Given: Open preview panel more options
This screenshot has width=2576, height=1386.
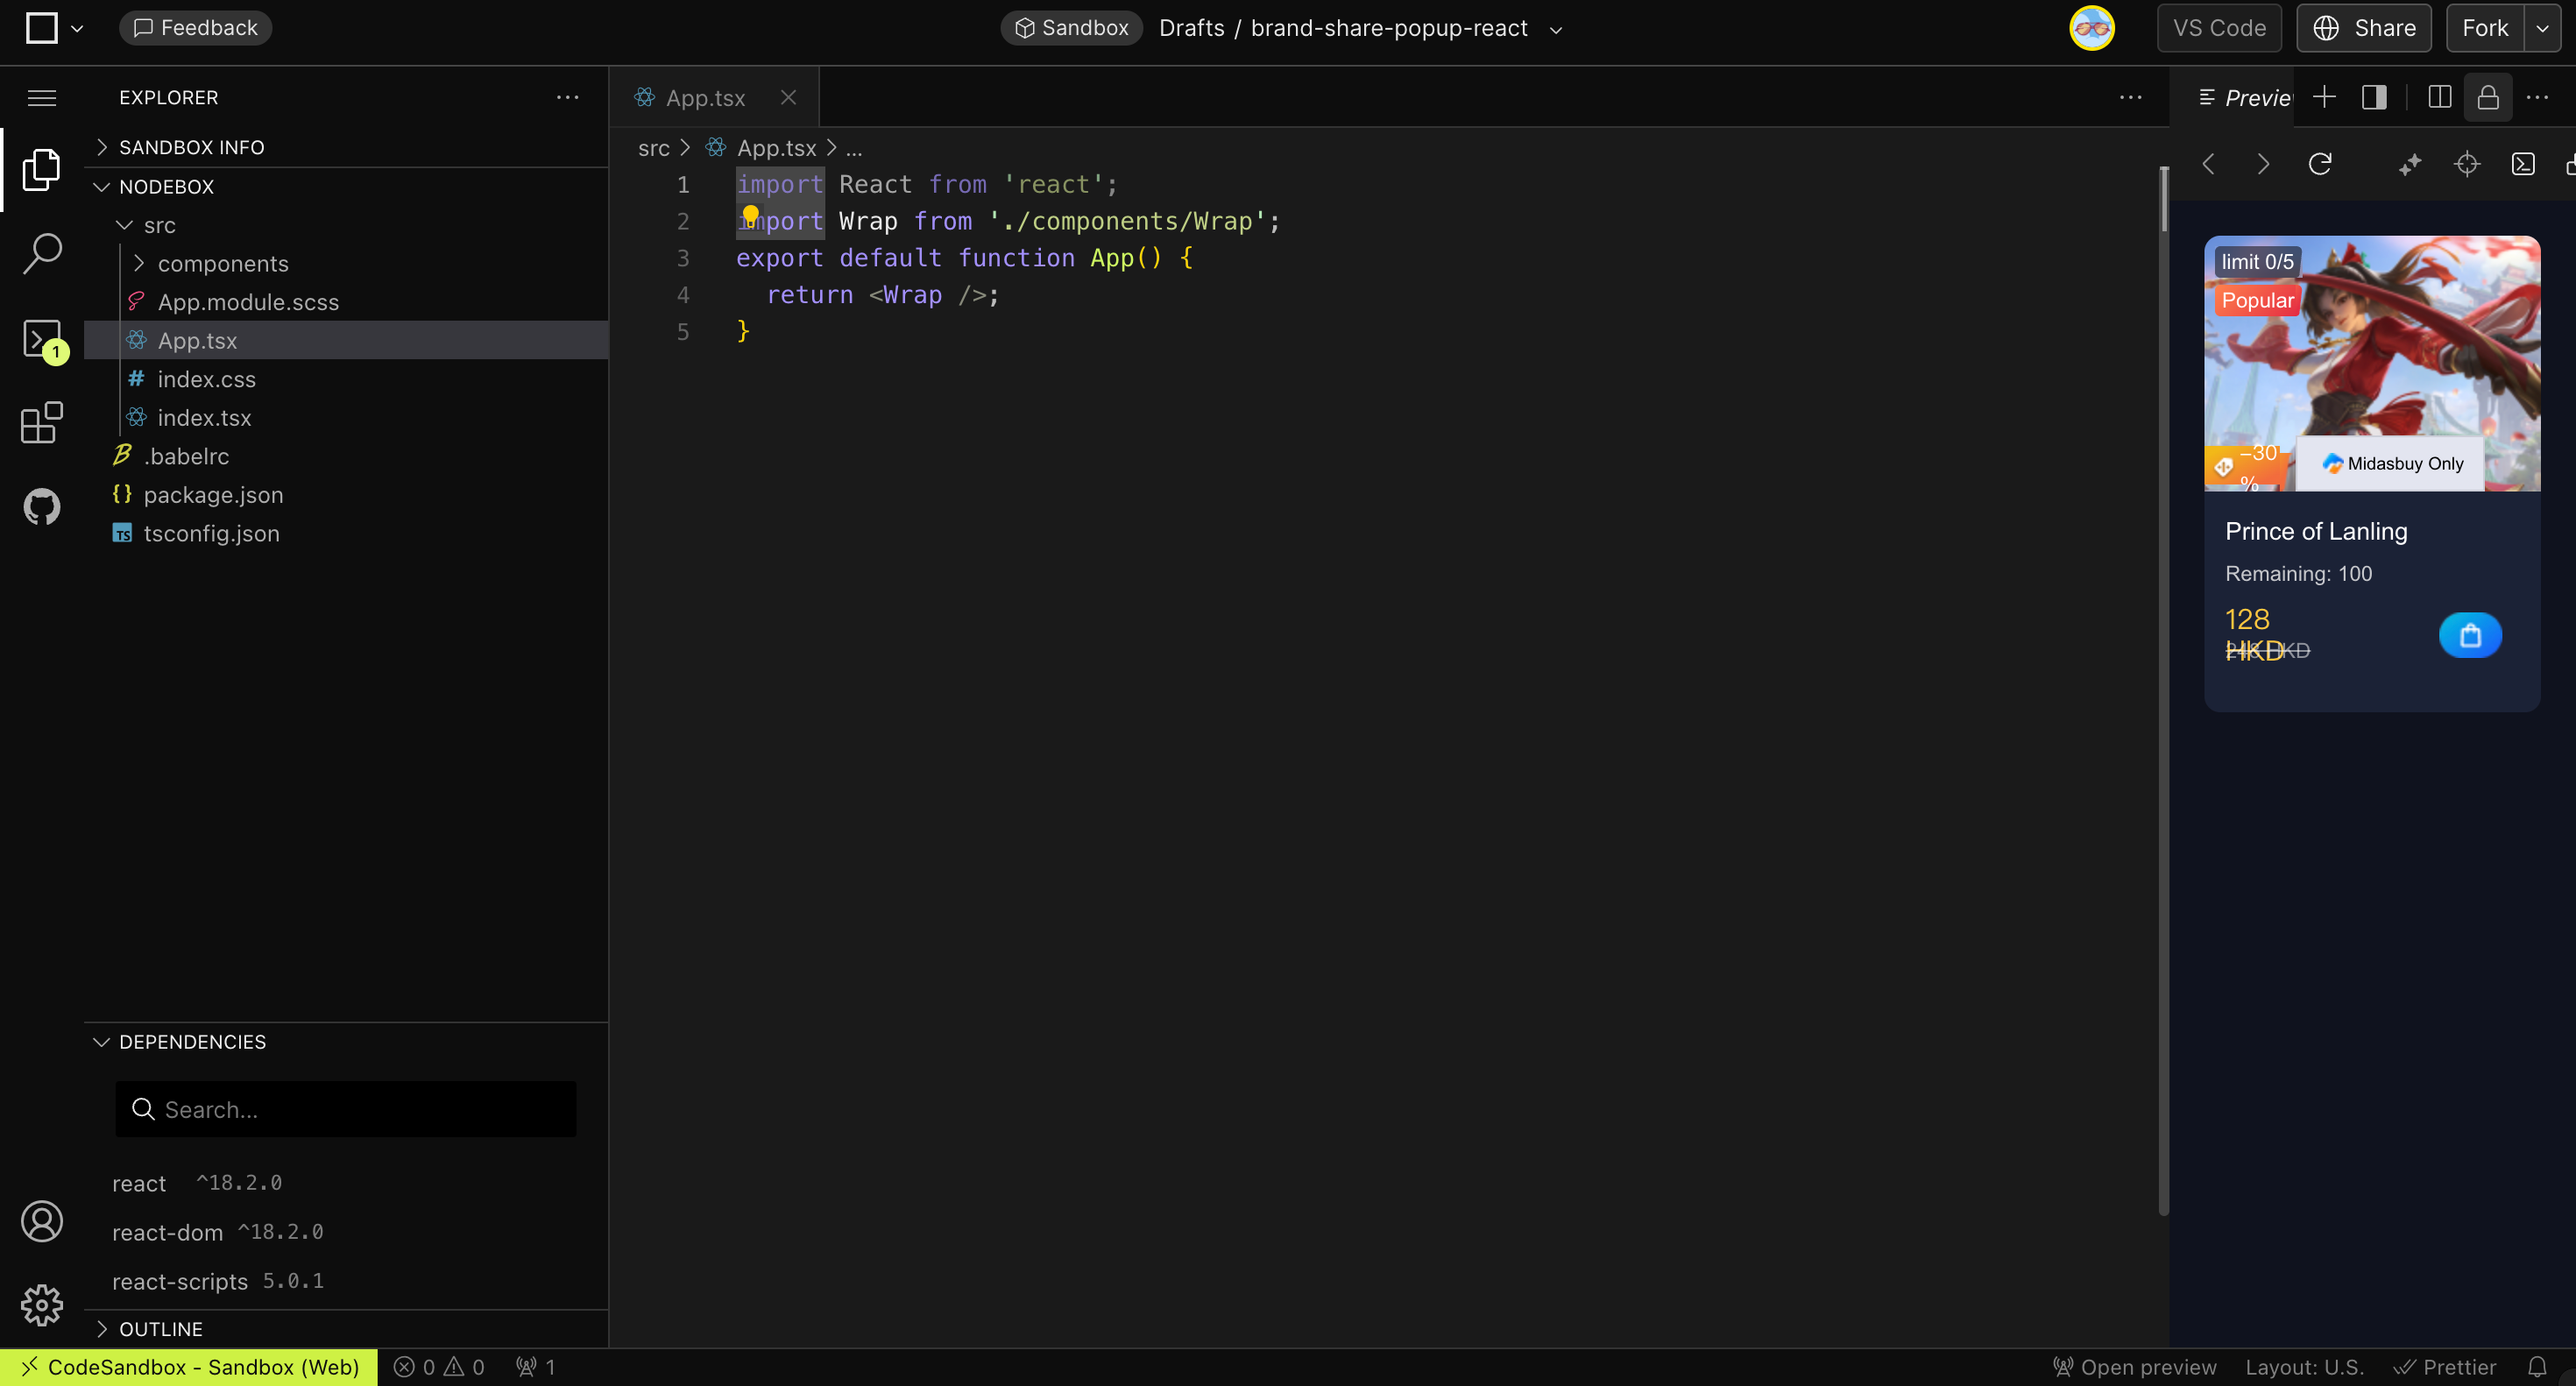Looking at the screenshot, I should click(2537, 97).
